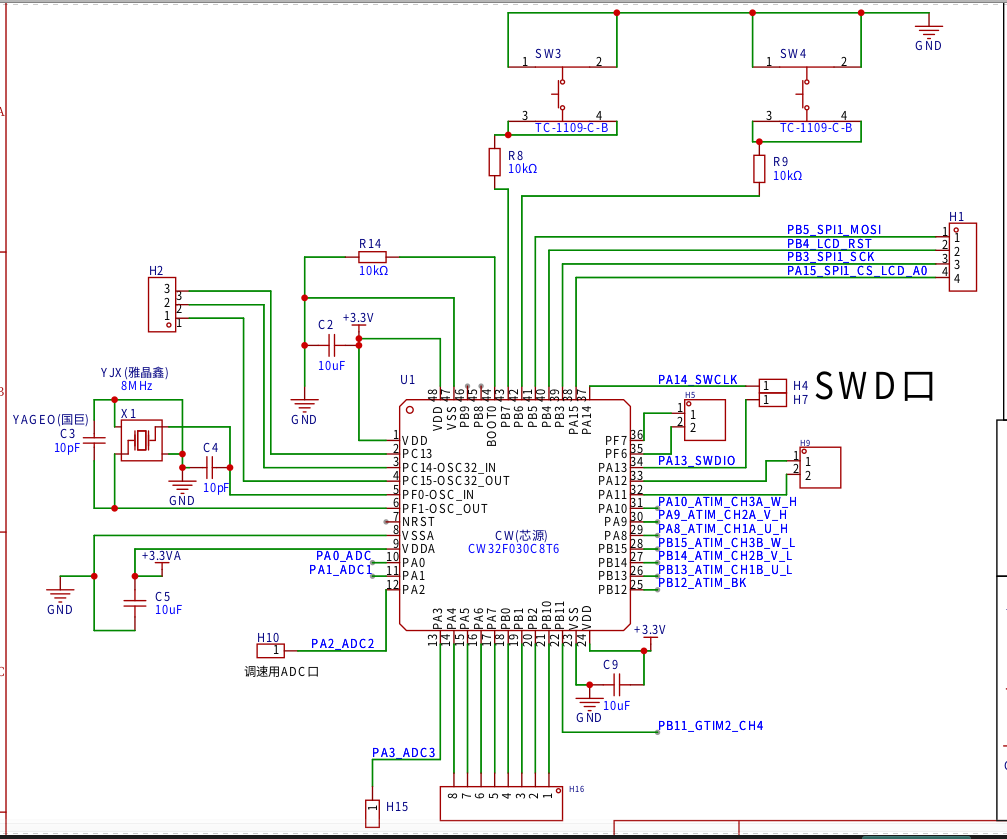Click the PA14_SWCLK net label
Viewport: 1007px width, 839px height.
point(697,380)
